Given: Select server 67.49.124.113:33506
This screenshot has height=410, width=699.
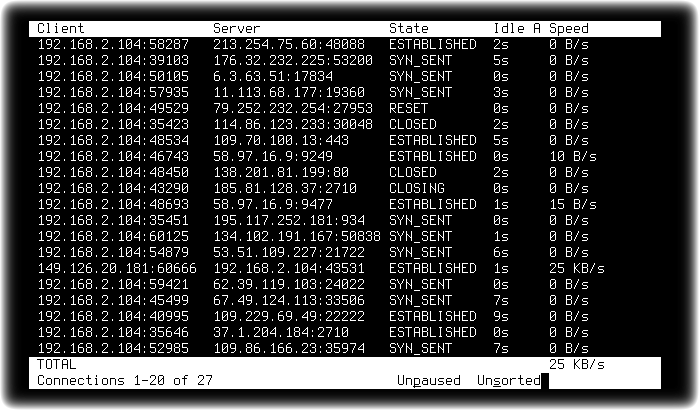Looking at the screenshot, I should click(x=288, y=301).
